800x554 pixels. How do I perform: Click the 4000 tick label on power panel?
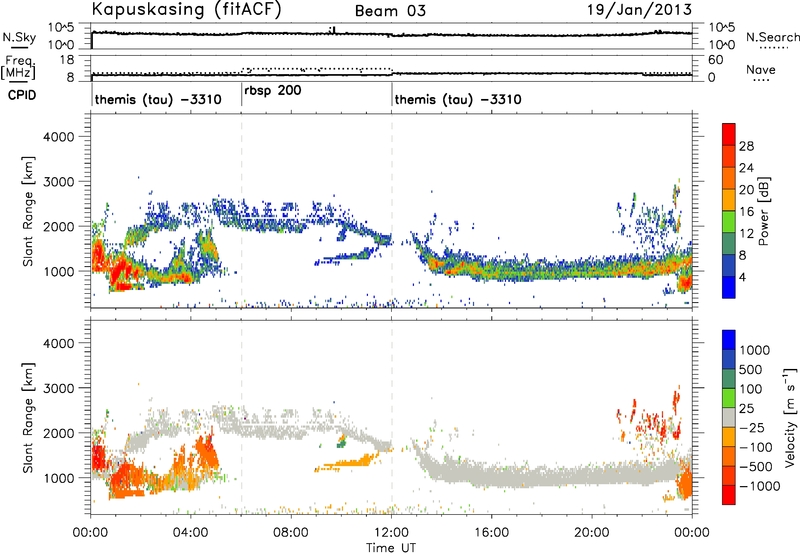[58, 137]
